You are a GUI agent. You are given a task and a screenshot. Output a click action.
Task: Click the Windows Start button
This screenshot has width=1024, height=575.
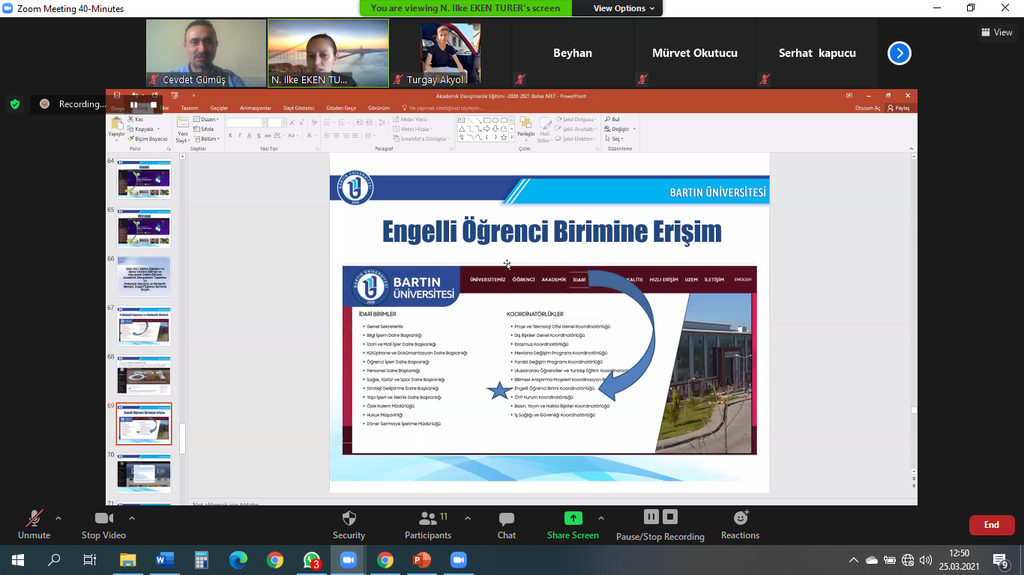18,560
